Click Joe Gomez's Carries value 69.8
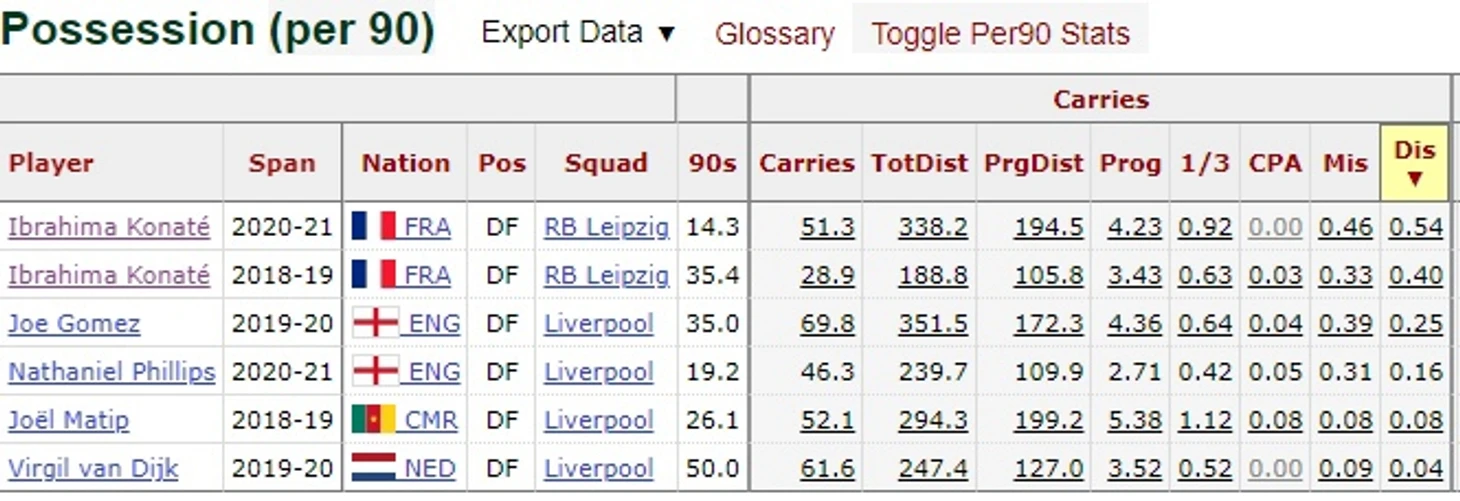 [x=827, y=324]
